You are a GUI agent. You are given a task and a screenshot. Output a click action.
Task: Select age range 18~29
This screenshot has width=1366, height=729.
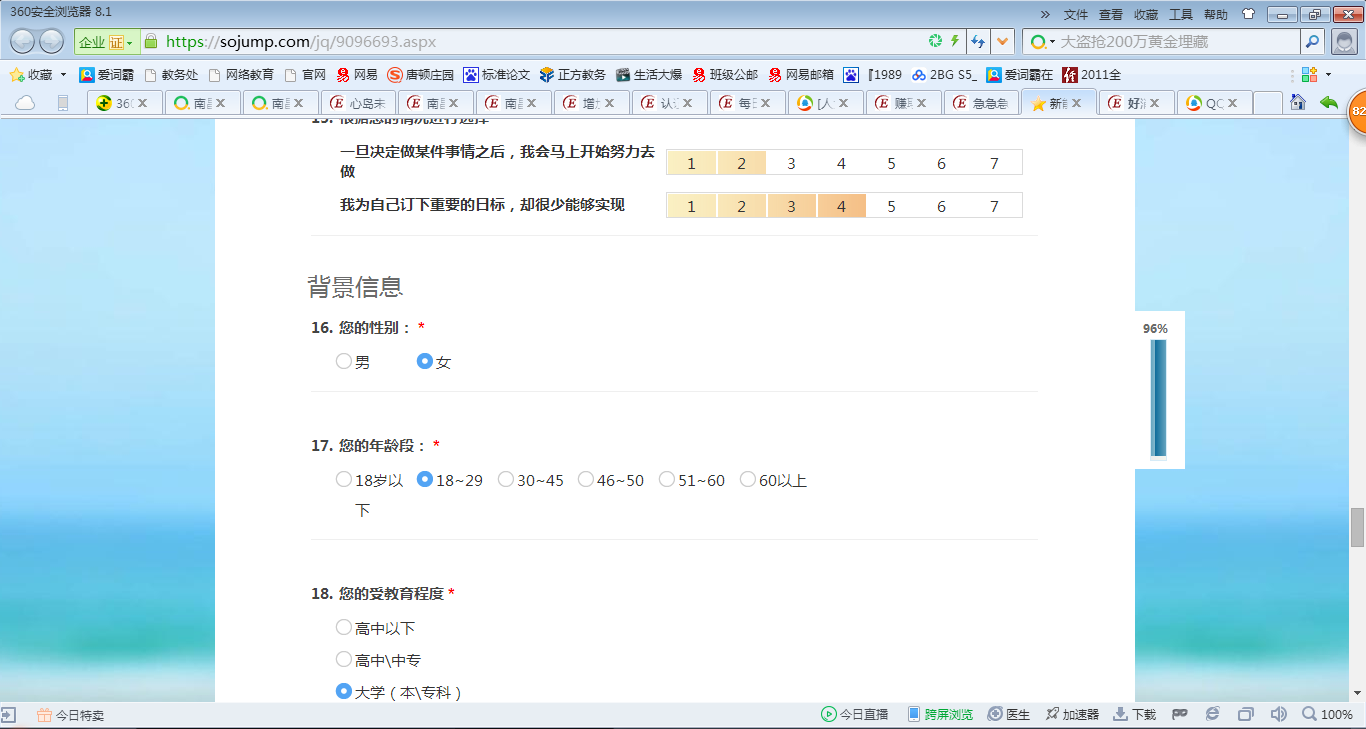[425, 479]
